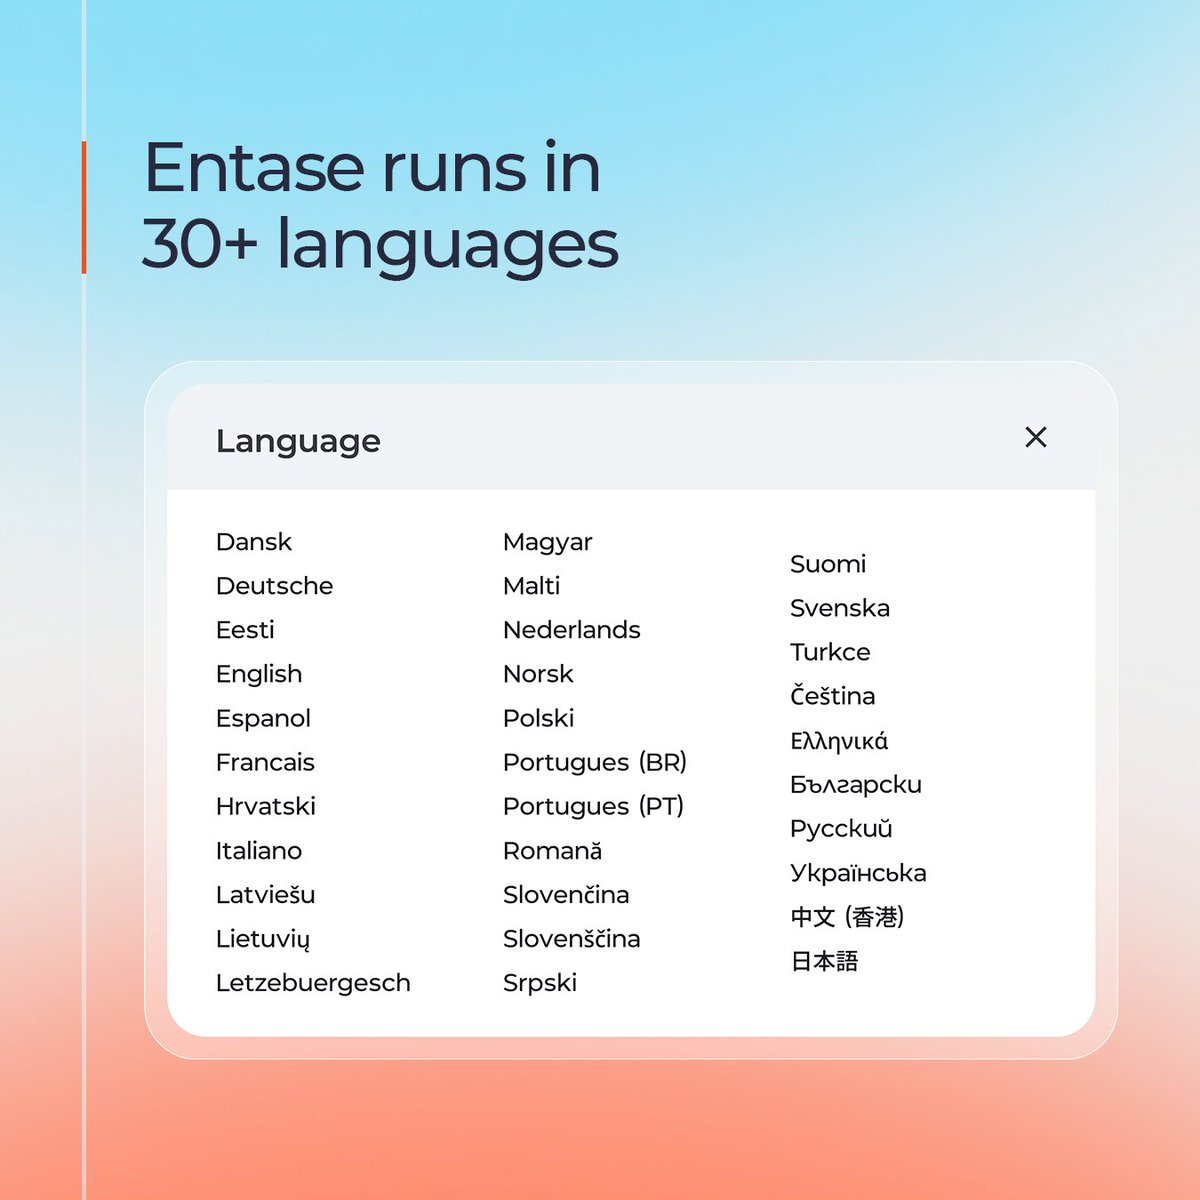Viewport: 1200px width, 1200px height.
Task: Pick 中文 (香港) language
Action: (x=847, y=917)
